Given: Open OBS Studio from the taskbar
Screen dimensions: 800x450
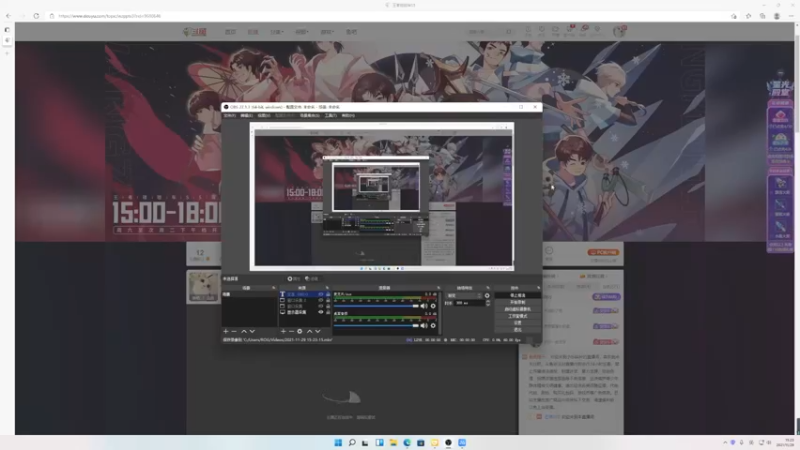Looking at the screenshot, I should tap(448, 442).
